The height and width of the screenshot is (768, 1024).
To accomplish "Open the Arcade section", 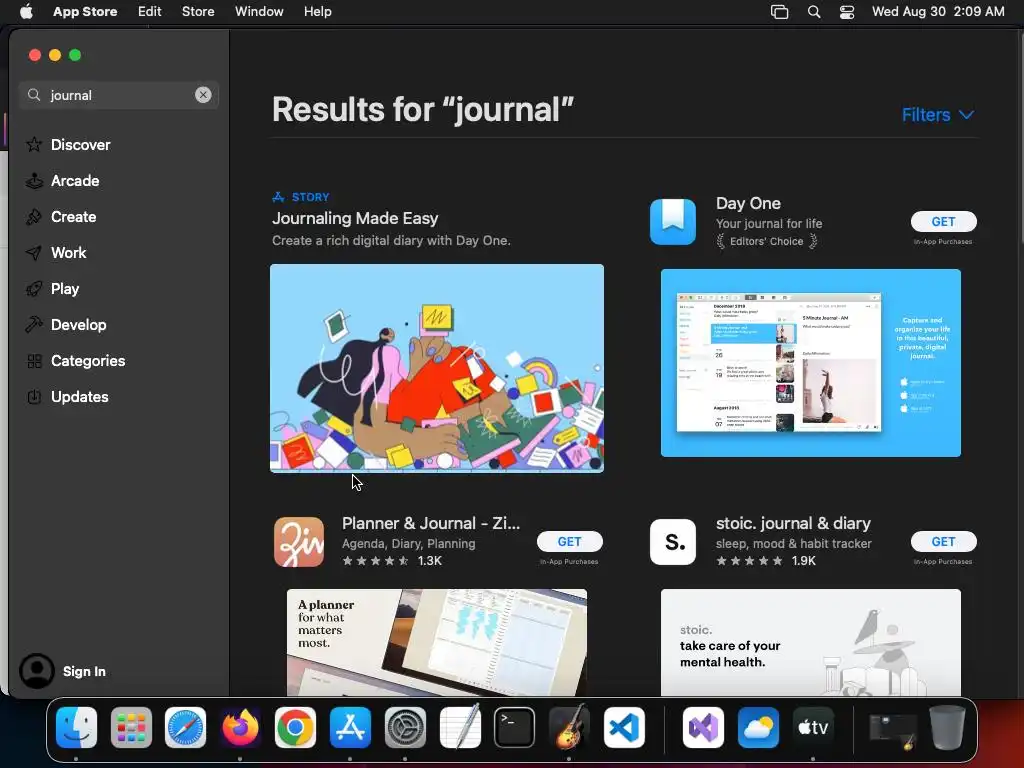I will tap(63, 180).
